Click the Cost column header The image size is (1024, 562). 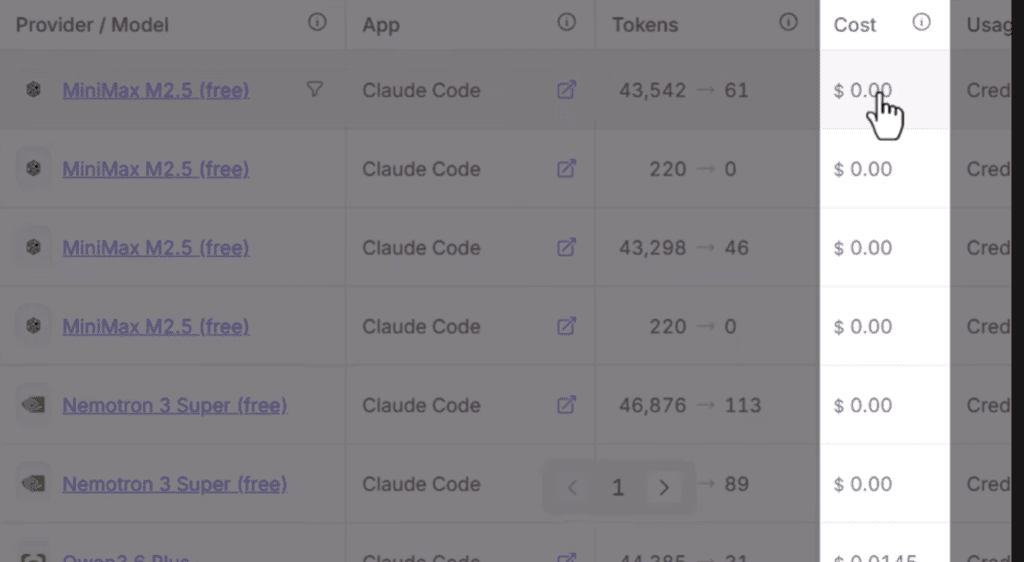point(854,25)
